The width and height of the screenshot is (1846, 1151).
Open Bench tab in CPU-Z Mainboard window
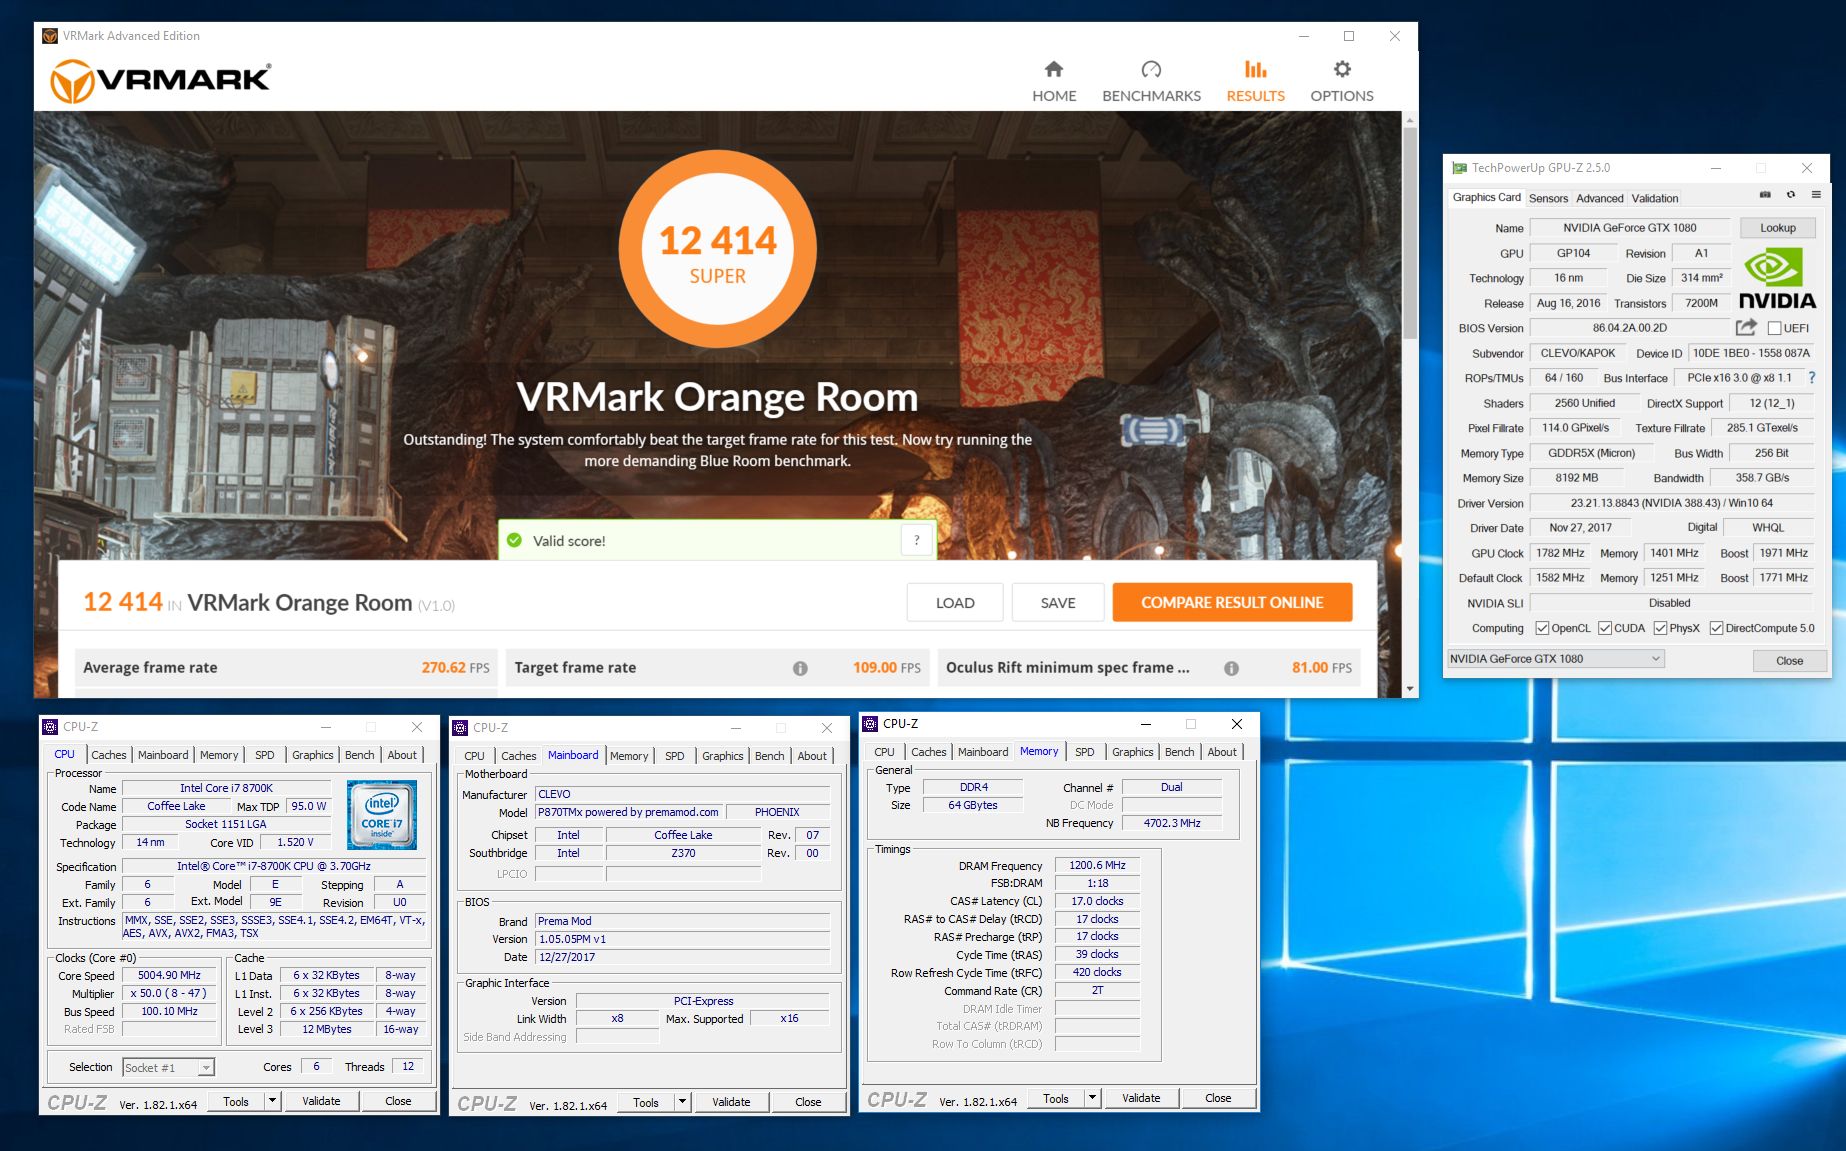click(770, 756)
